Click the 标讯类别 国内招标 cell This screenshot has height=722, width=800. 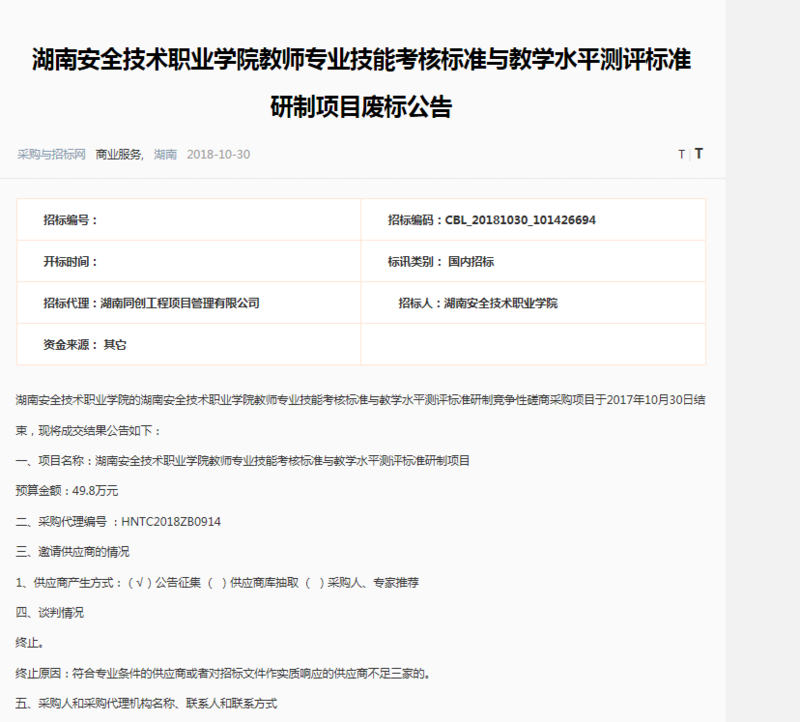click(533, 261)
